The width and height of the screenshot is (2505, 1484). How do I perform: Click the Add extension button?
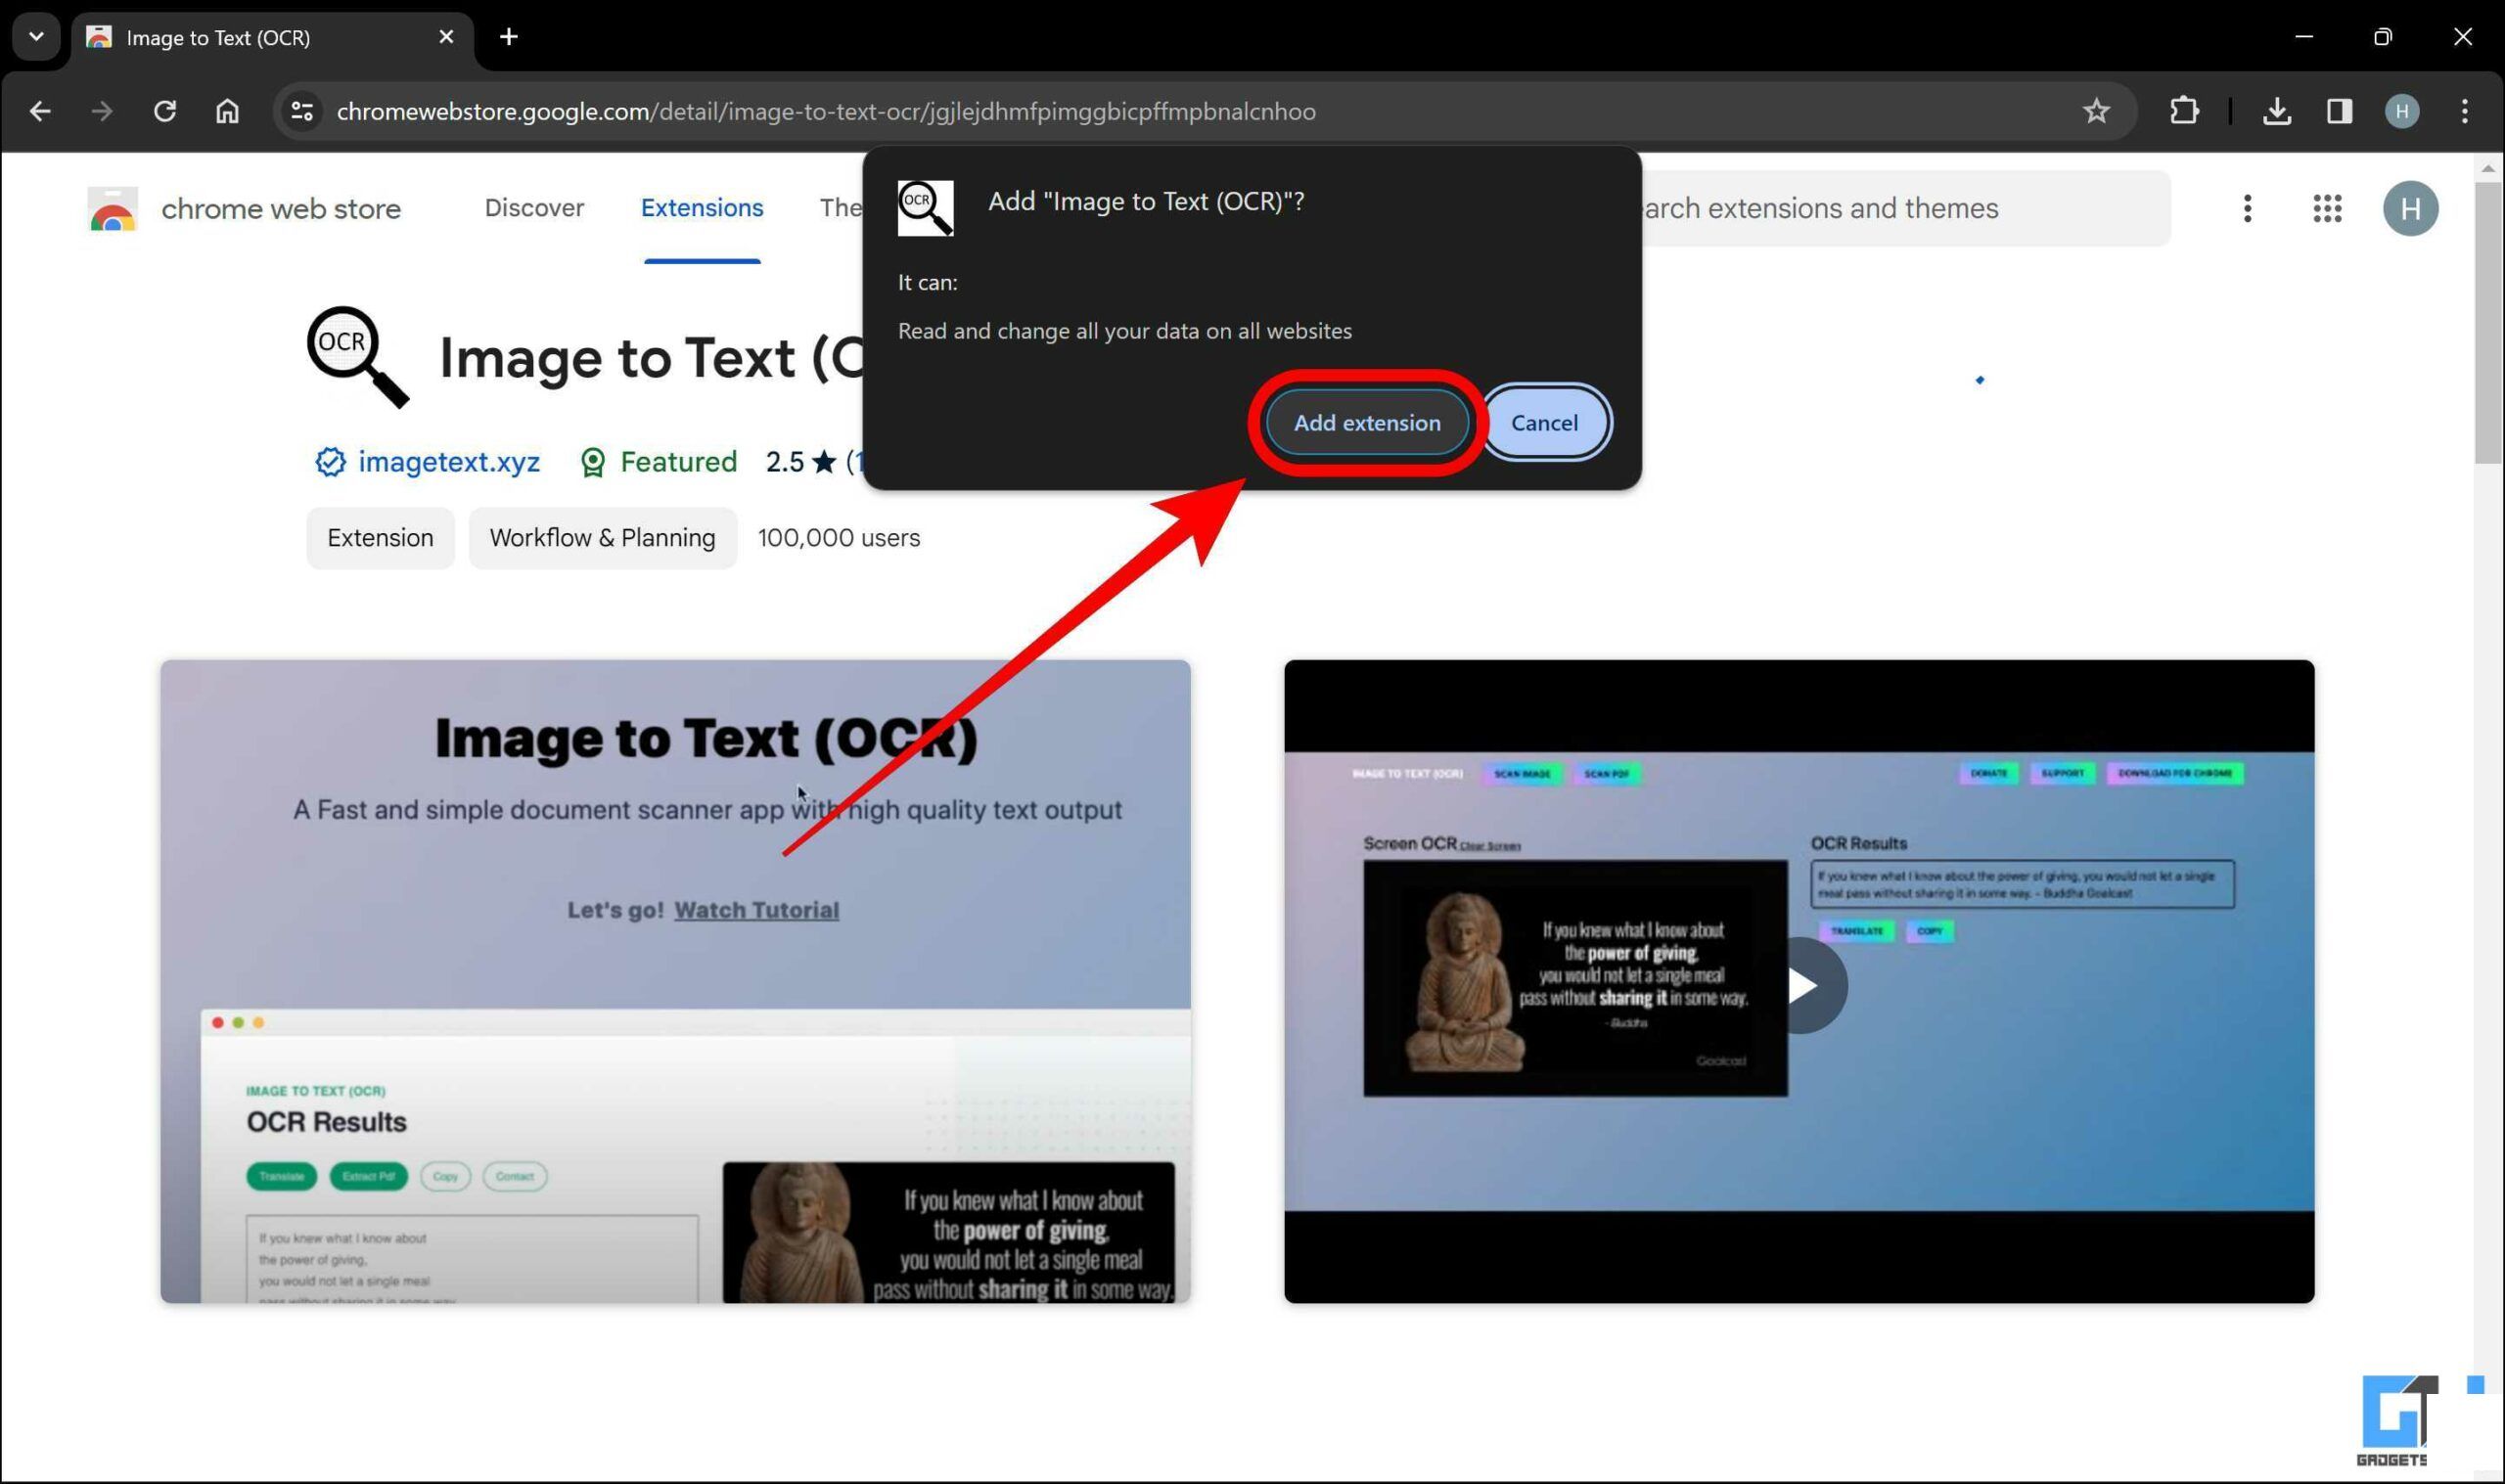tap(1367, 423)
